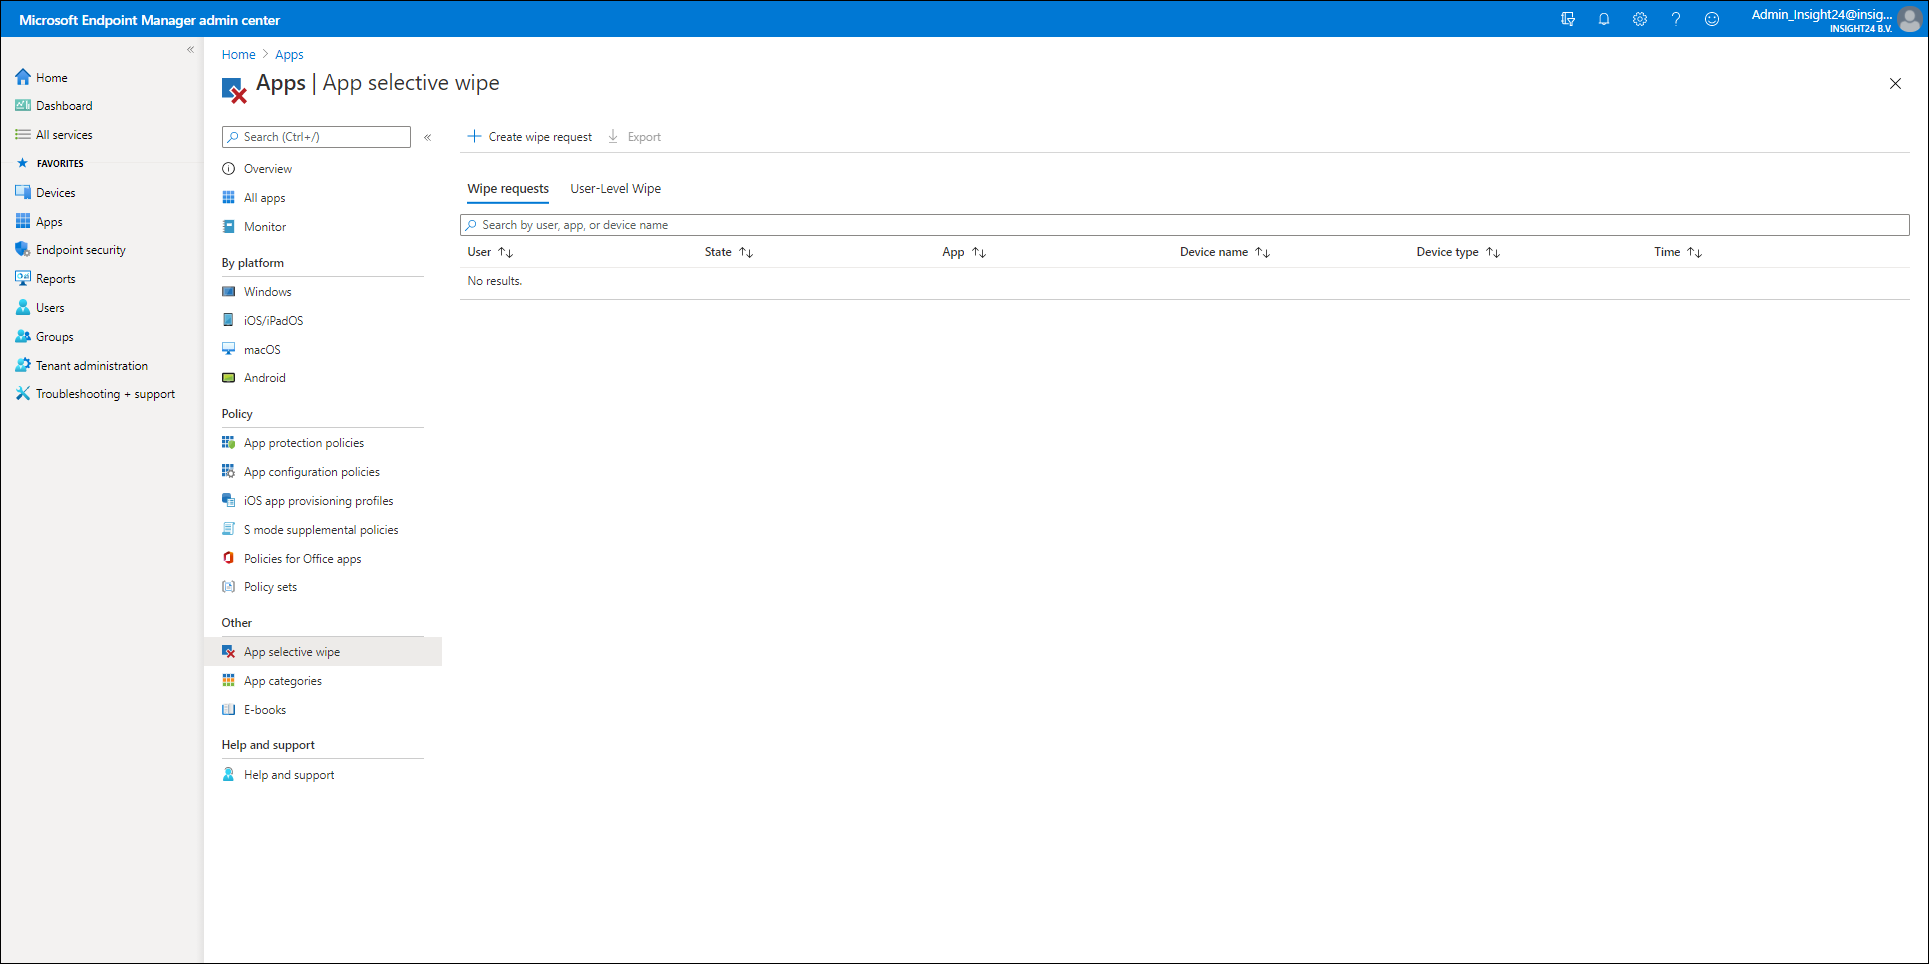Click the user account avatar
This screenshot has height=964, width=1929.
point(1909,19)
